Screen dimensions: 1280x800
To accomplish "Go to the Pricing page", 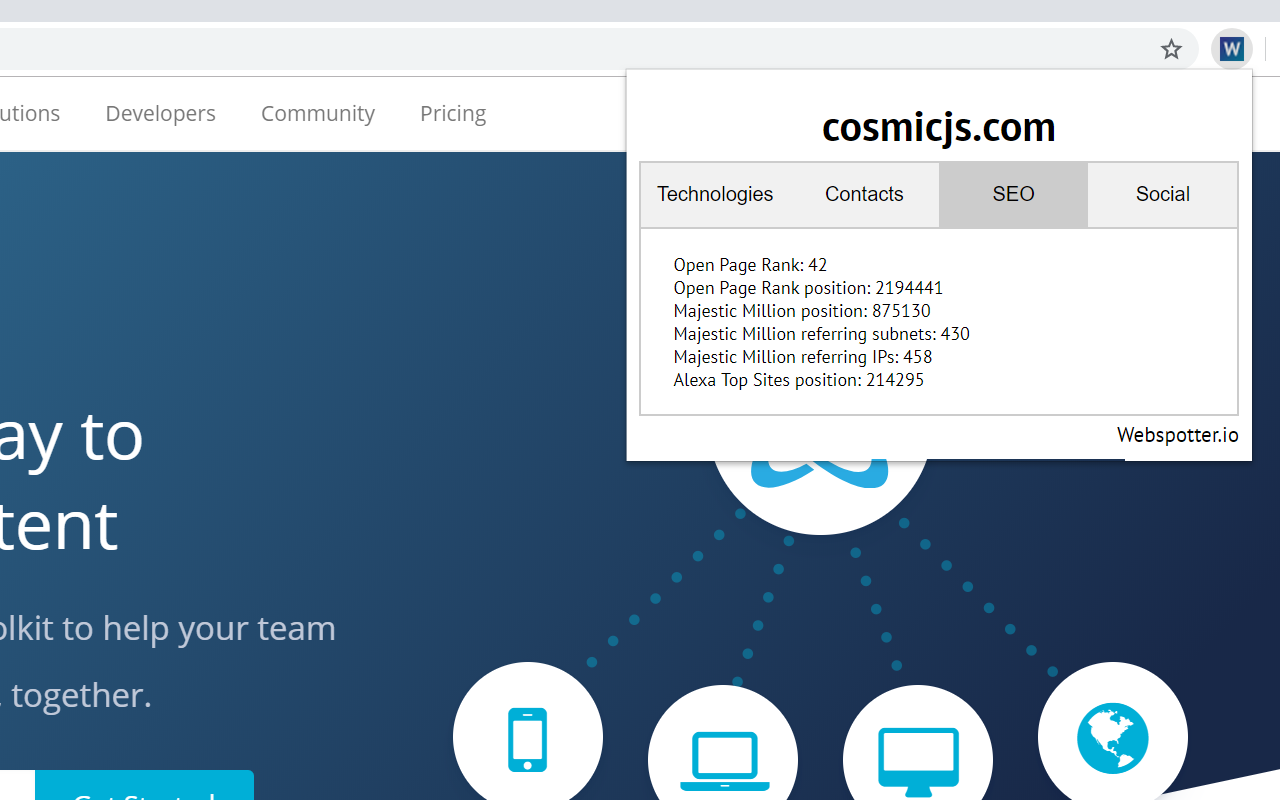I will tap(453, 114).
